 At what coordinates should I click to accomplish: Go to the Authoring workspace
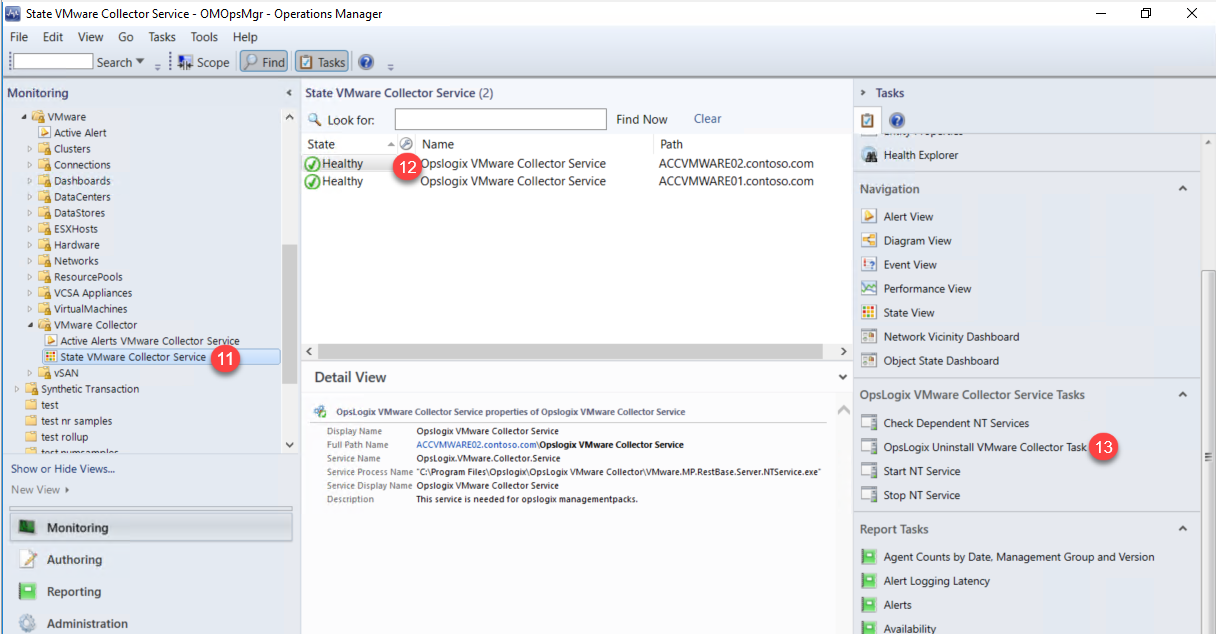click(74, 560)
